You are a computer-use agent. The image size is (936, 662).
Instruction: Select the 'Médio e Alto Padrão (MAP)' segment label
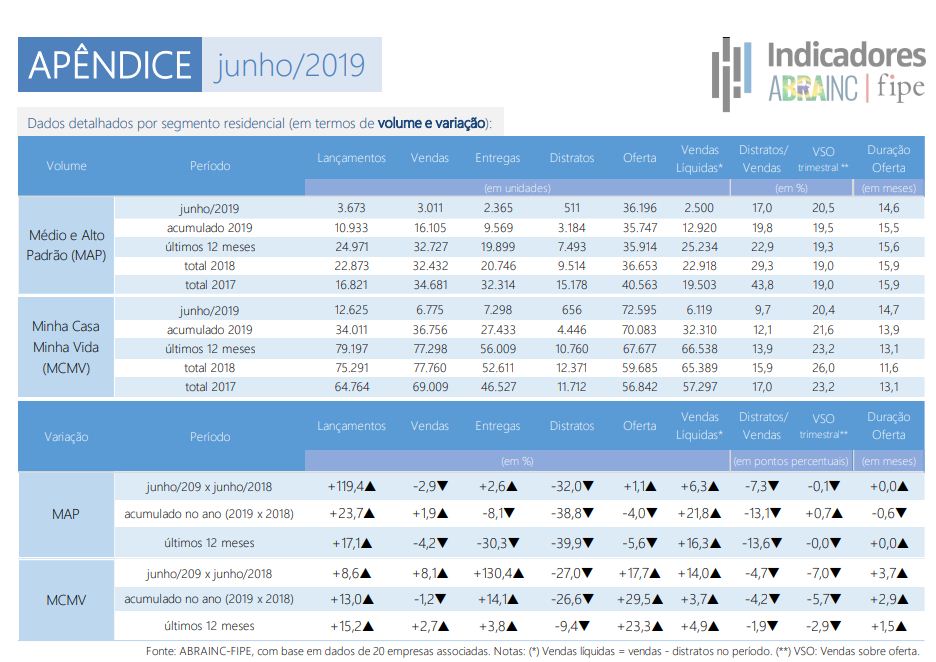pos(66,245)
